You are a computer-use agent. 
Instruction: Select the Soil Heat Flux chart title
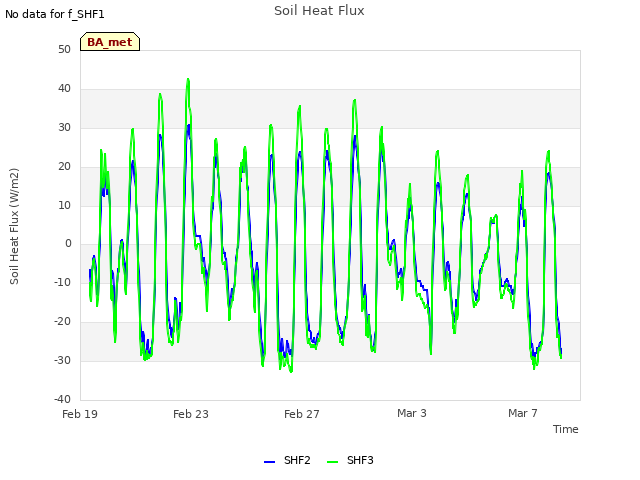pos(319,11)
